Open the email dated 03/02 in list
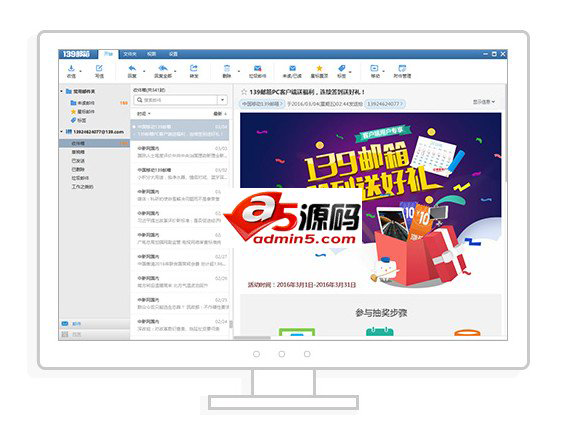The width and height of the screenshot is (584, 436). pos(180,174)
